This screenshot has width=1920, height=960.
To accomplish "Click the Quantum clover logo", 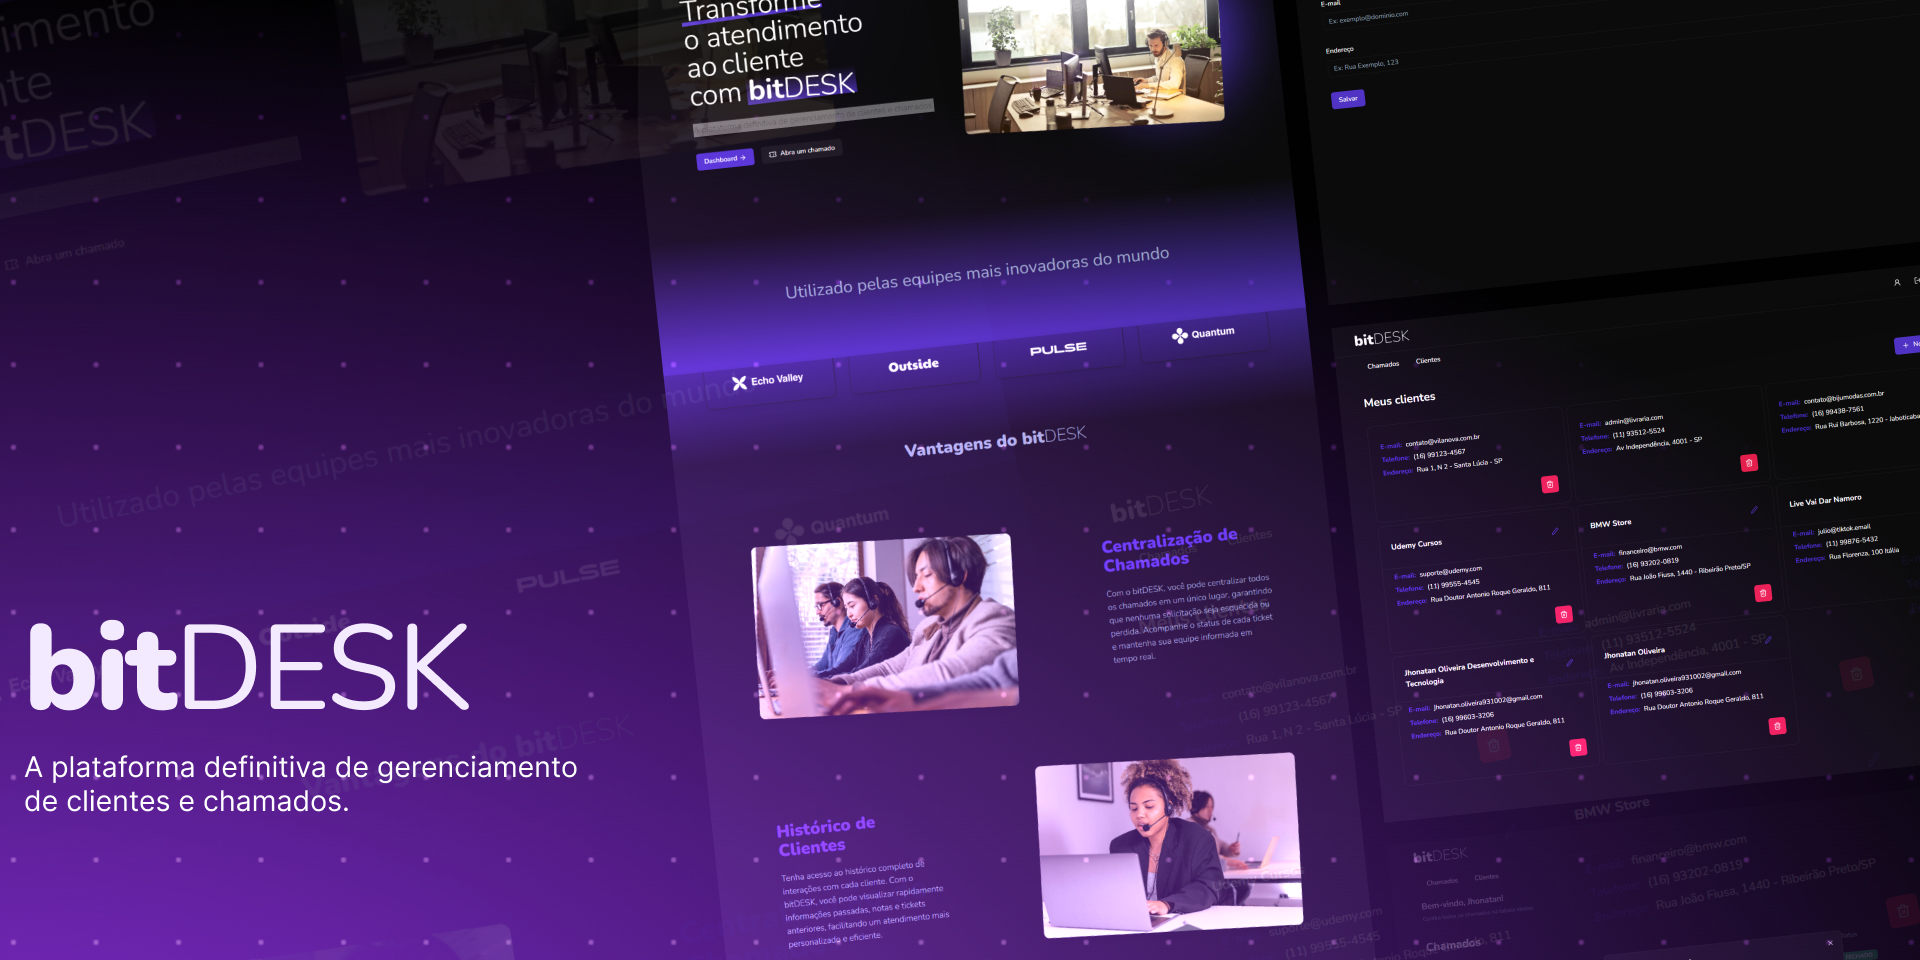I will [x=1180, y=336].
